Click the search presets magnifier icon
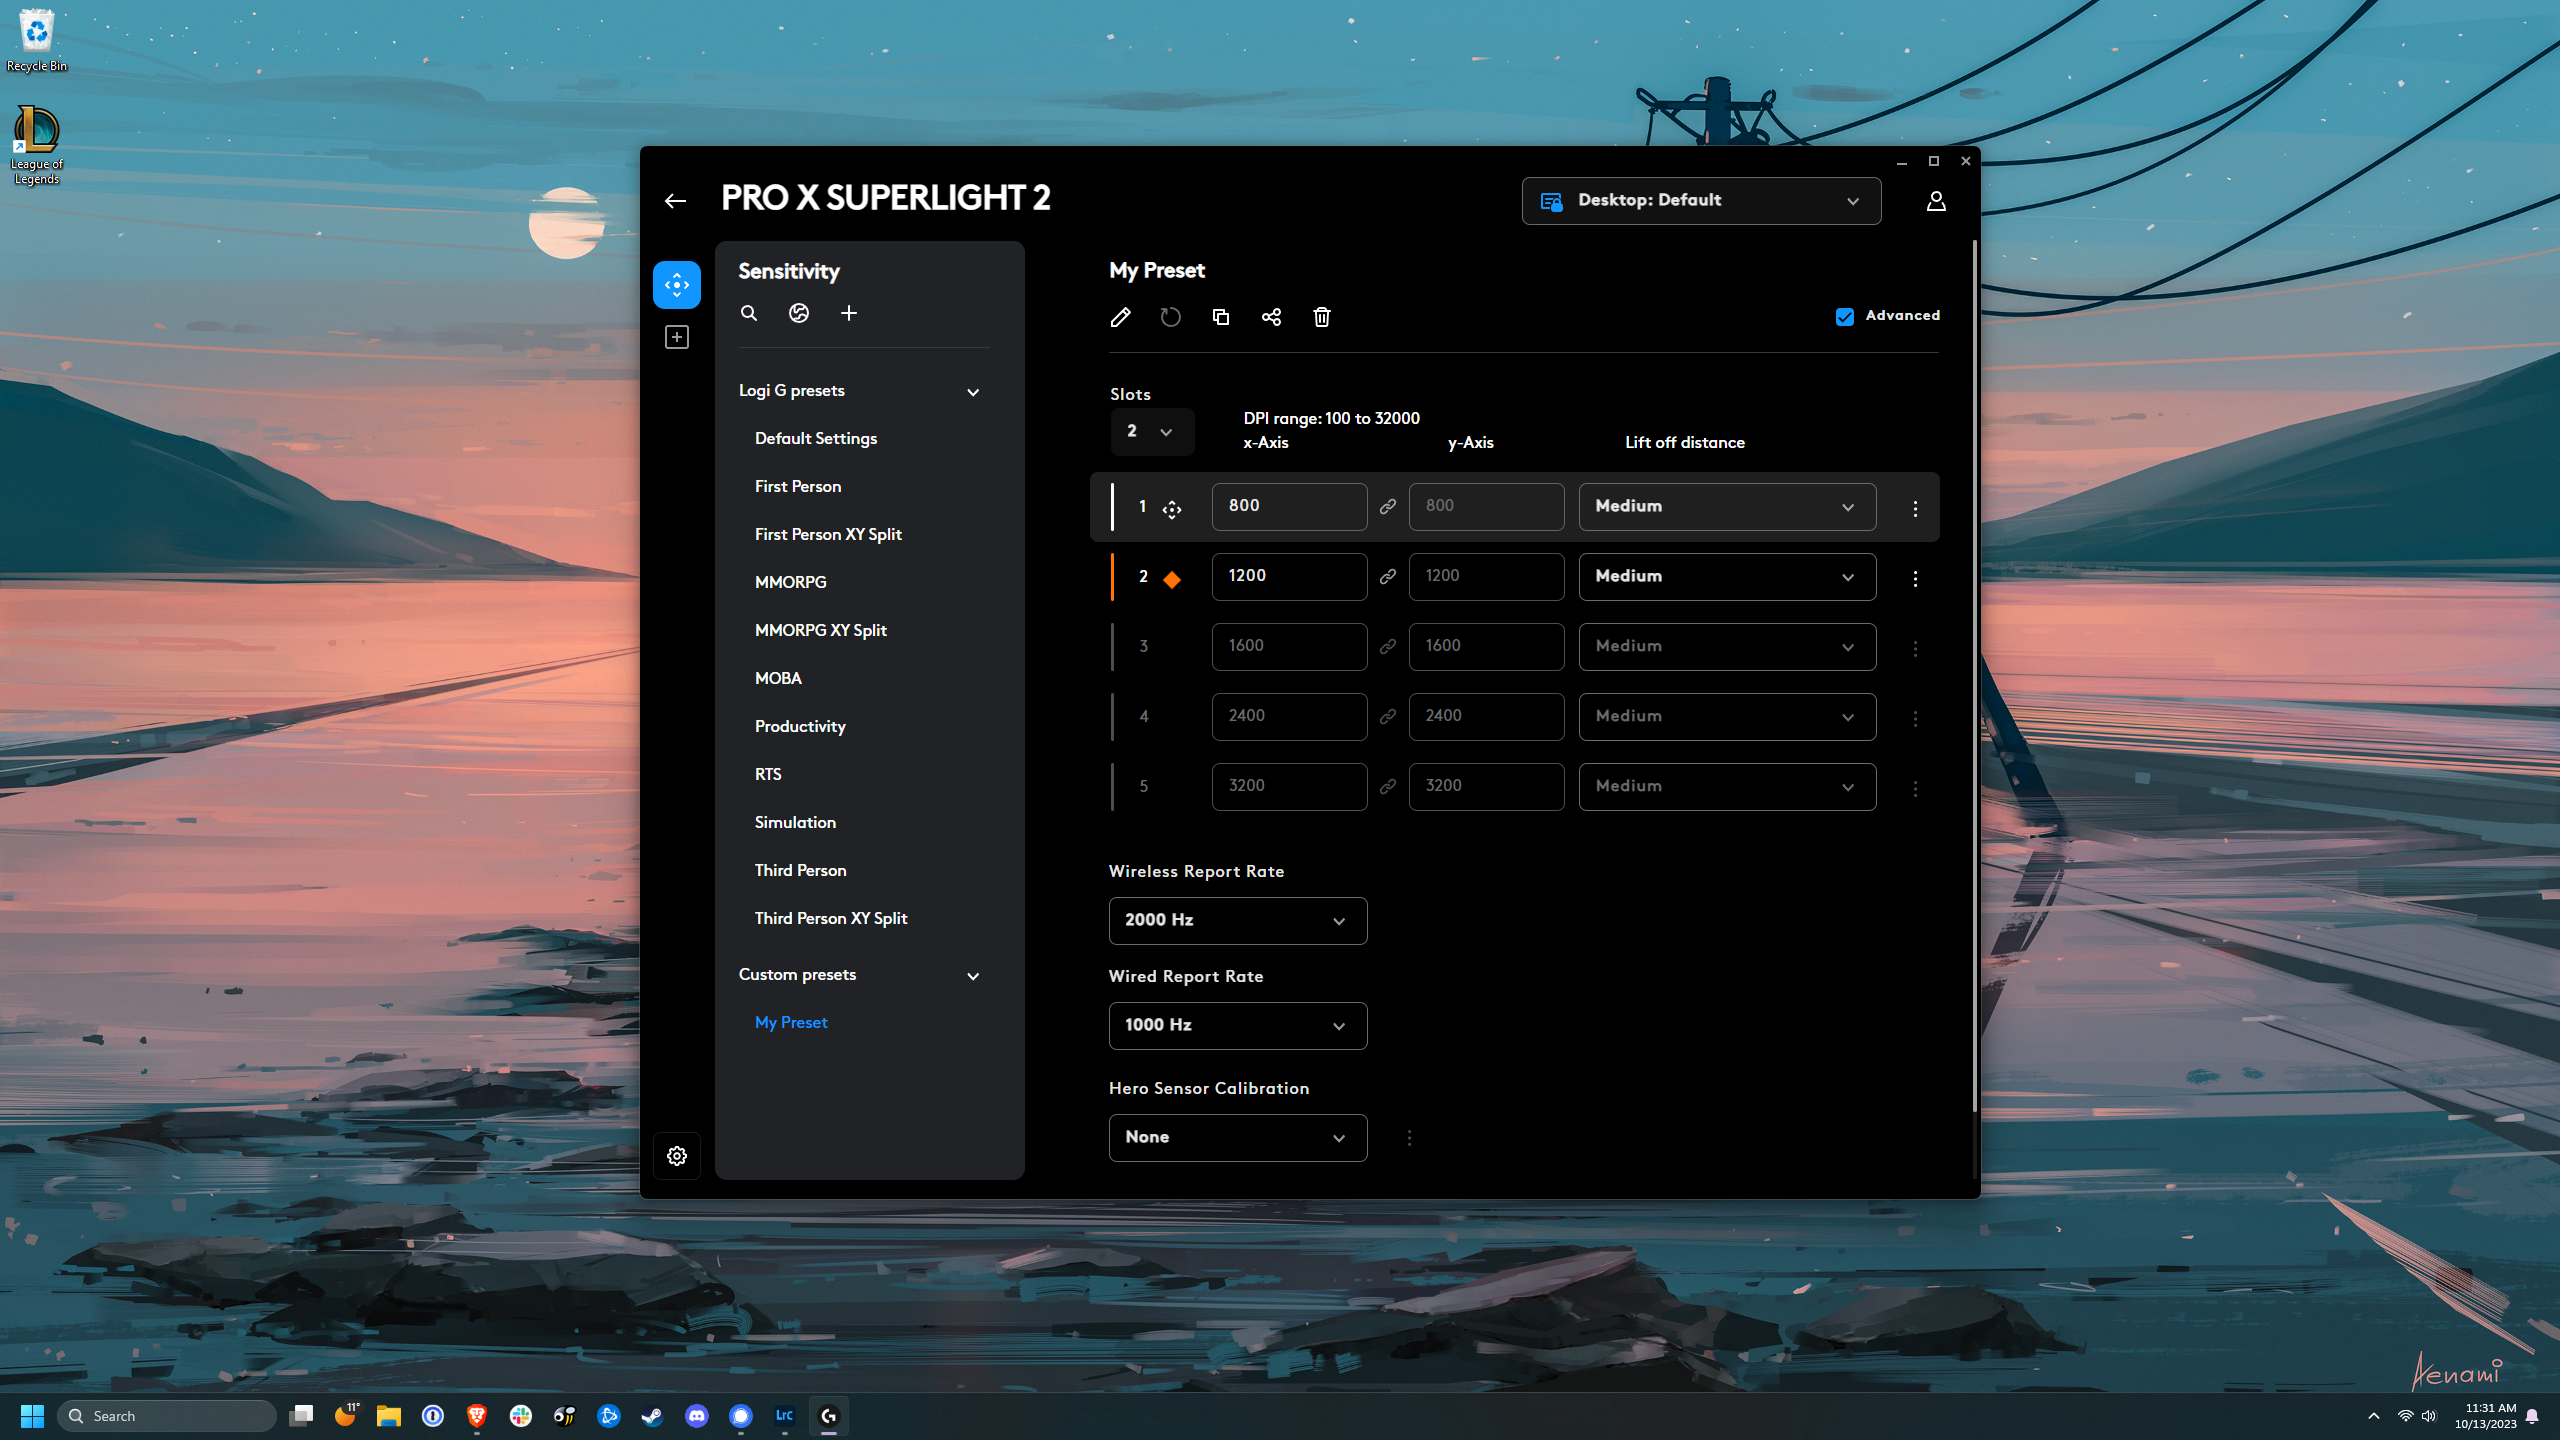The height and width of the screenshot is (1440, 2560). [x=749, y=313]
